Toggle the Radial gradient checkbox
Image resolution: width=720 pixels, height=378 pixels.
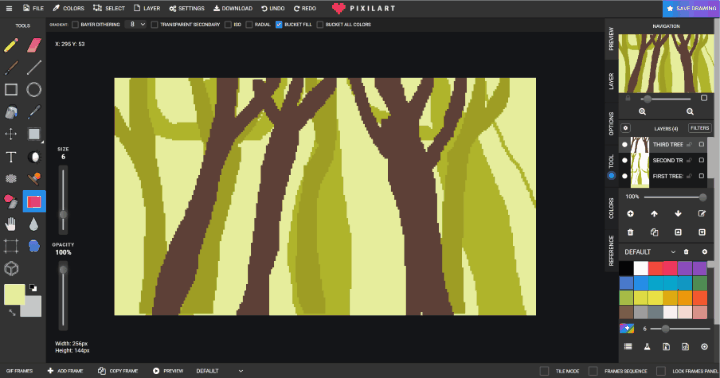[249, 24]
